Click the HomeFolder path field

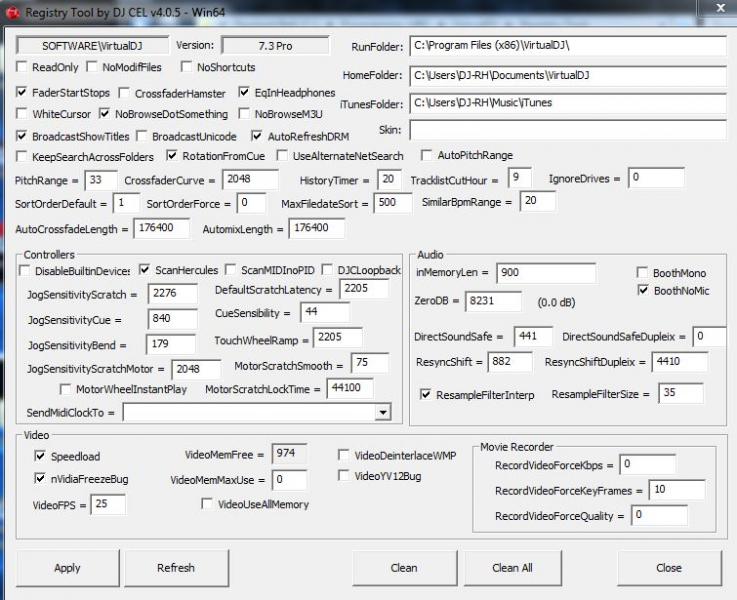coord(568,76)
